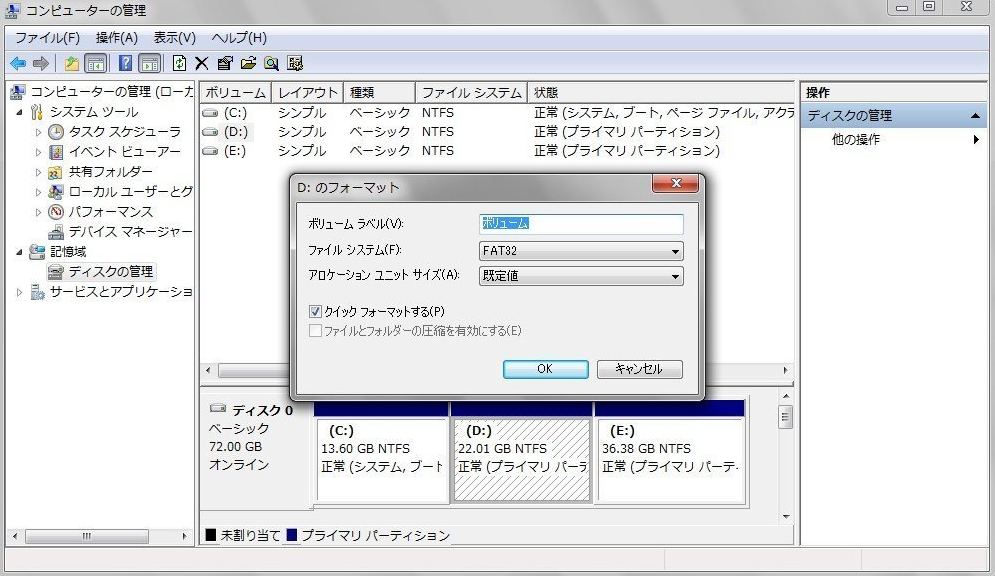The image size is (995, 576).
Task: Click the blue Back arrow in toolbar
Action: 18,63
